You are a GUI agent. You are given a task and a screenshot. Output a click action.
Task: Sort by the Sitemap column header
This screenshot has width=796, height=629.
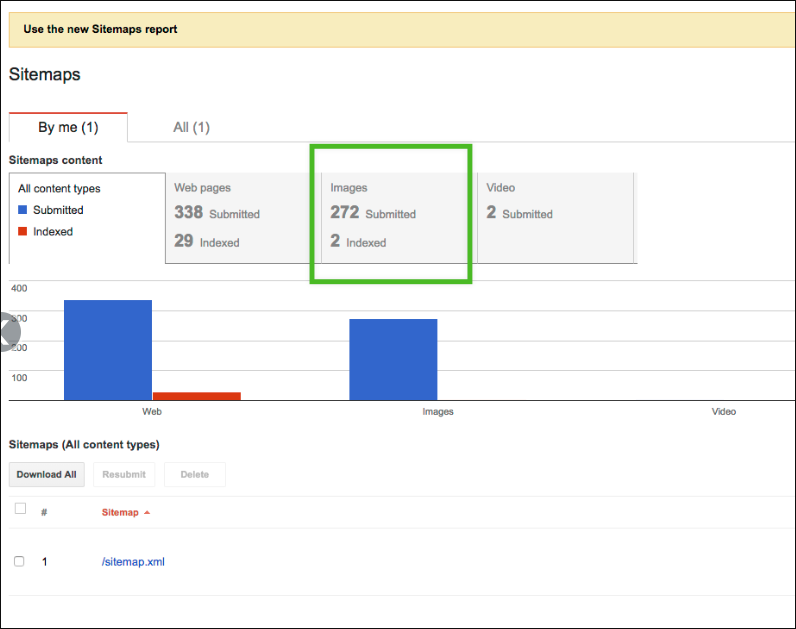tap(120, 513)
